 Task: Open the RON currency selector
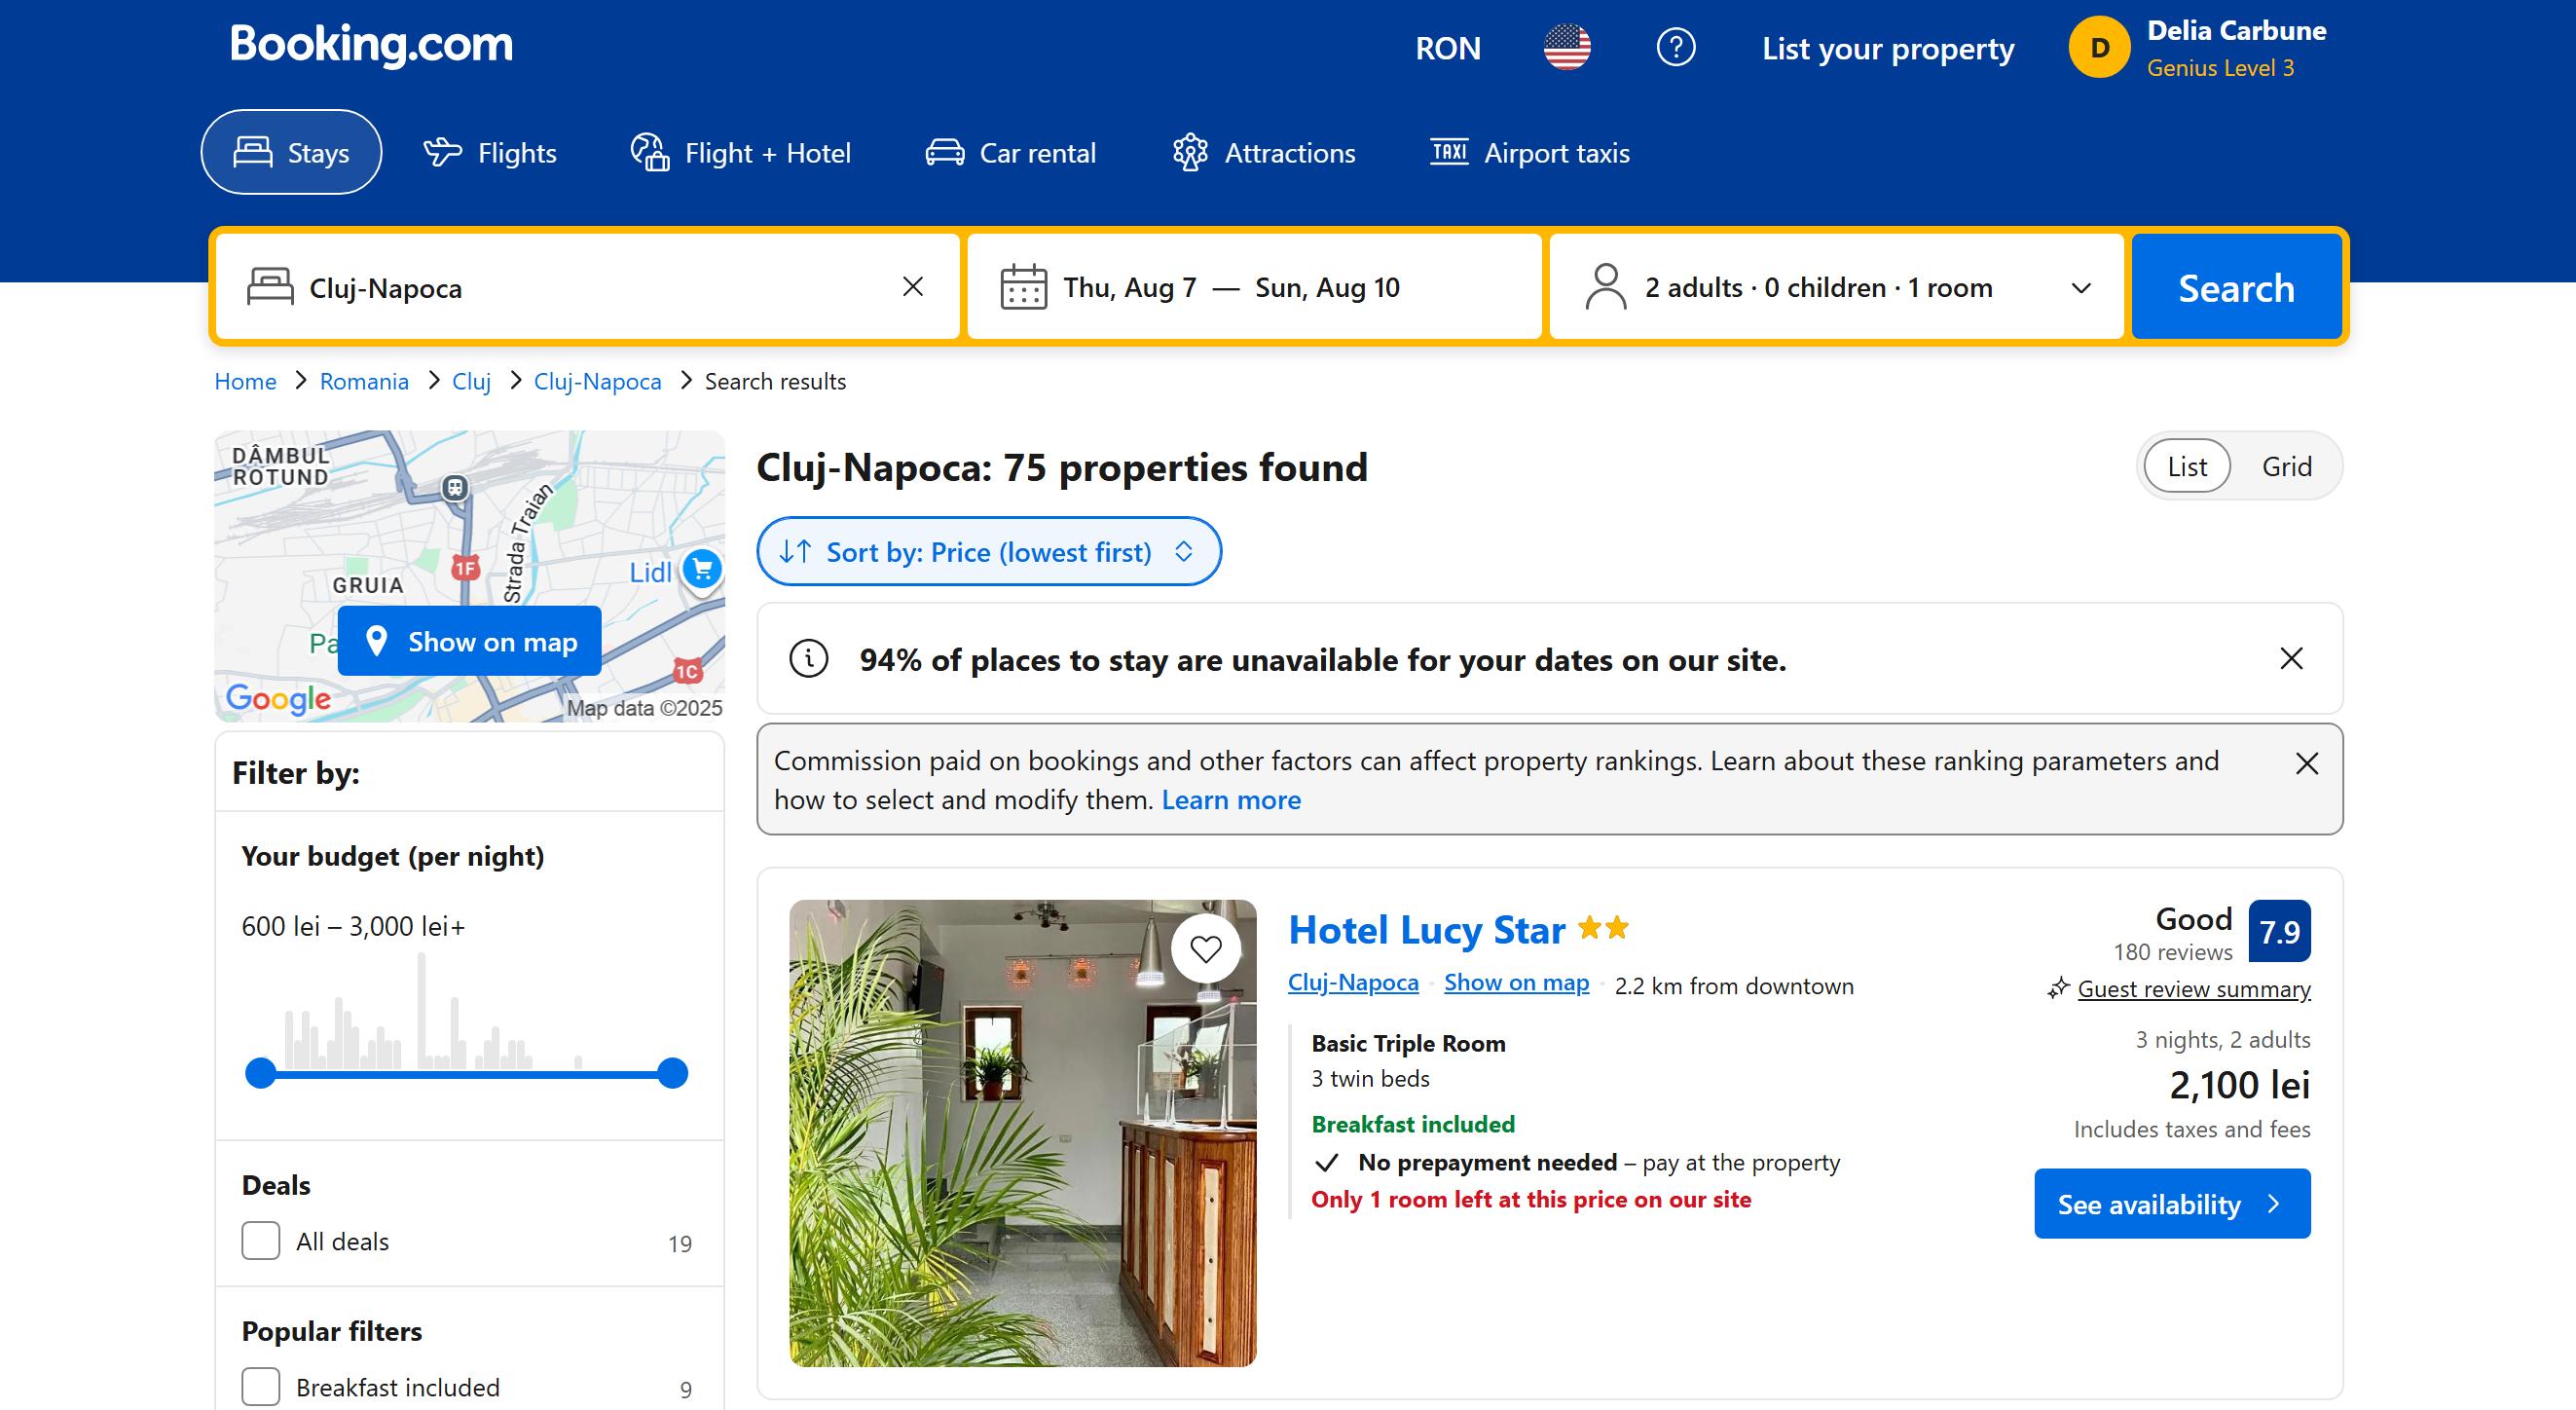point(1447,48)
